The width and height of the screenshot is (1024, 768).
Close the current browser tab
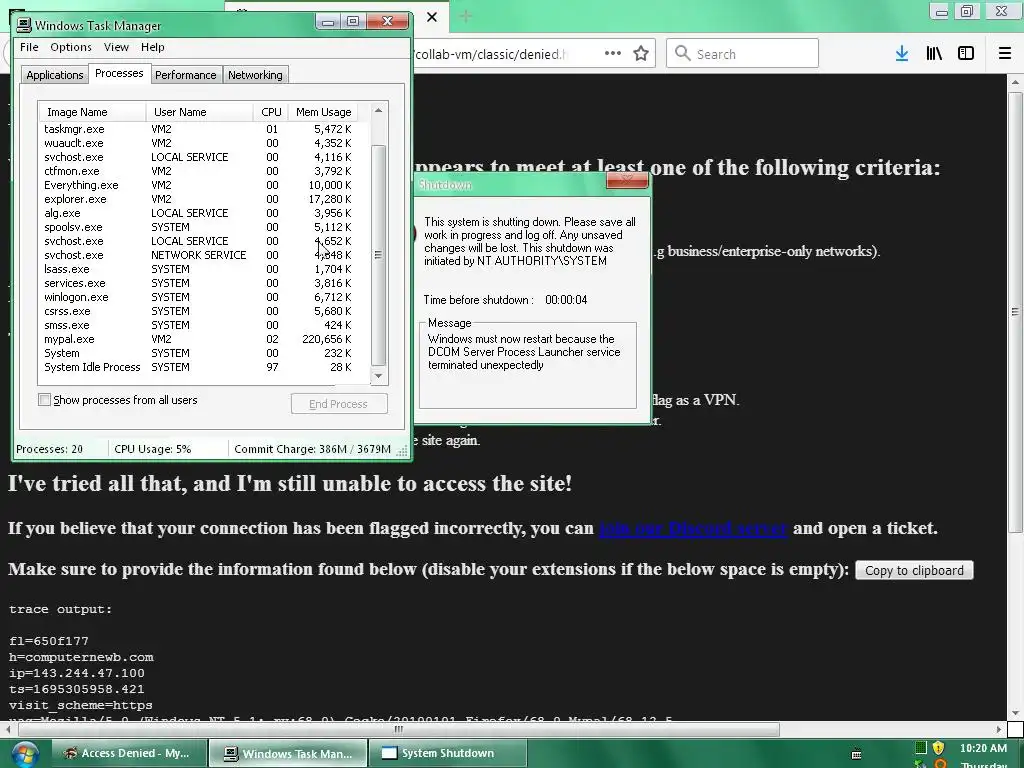click(432, 17)
